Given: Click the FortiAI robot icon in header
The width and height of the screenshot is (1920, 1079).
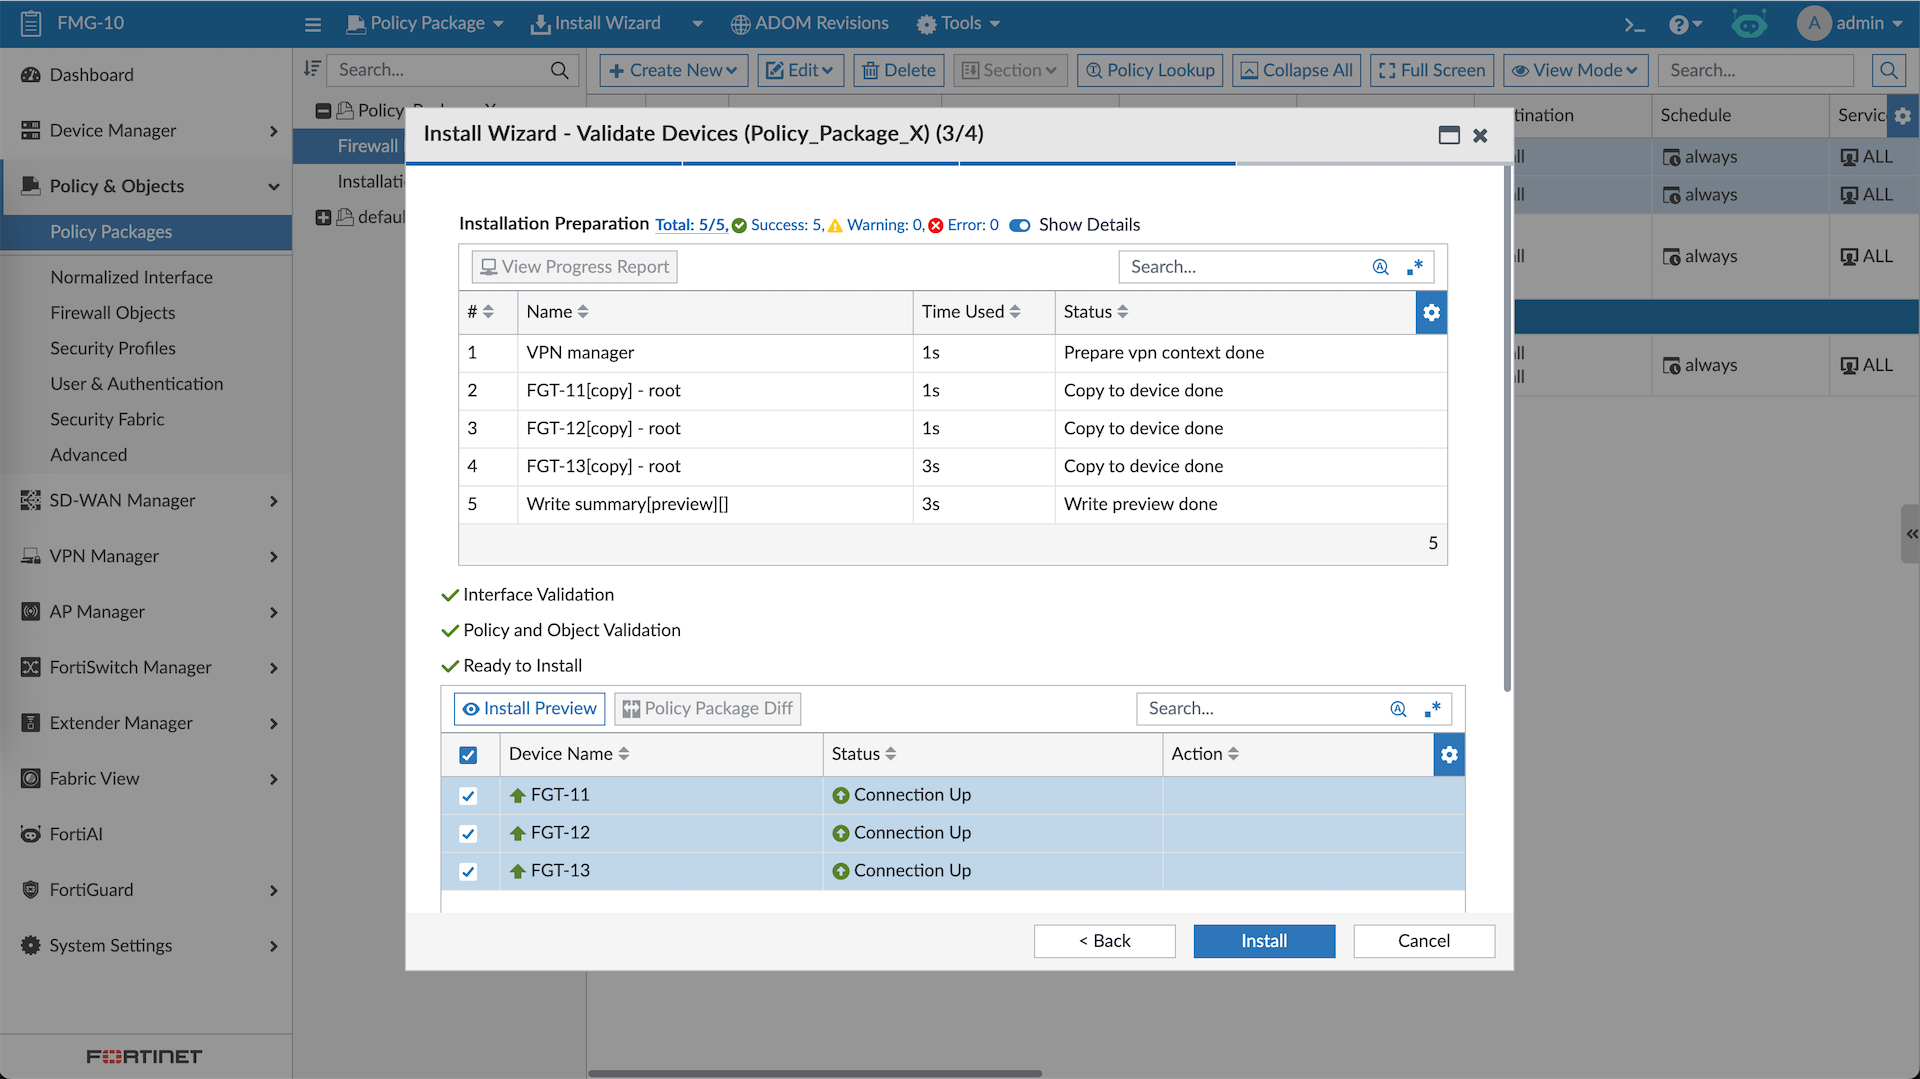Looking at the screenshot, I should pyautogui.click(x=1749, y=24).
